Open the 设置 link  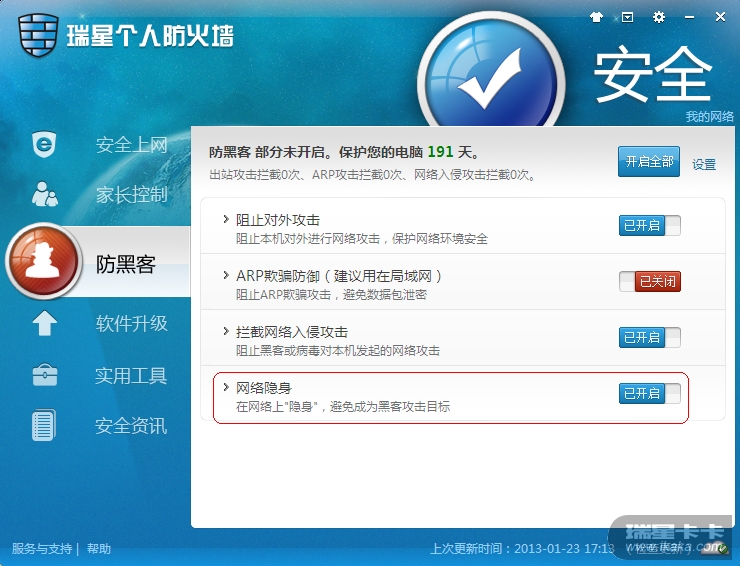pyautogui.click(x=704, y=164)
